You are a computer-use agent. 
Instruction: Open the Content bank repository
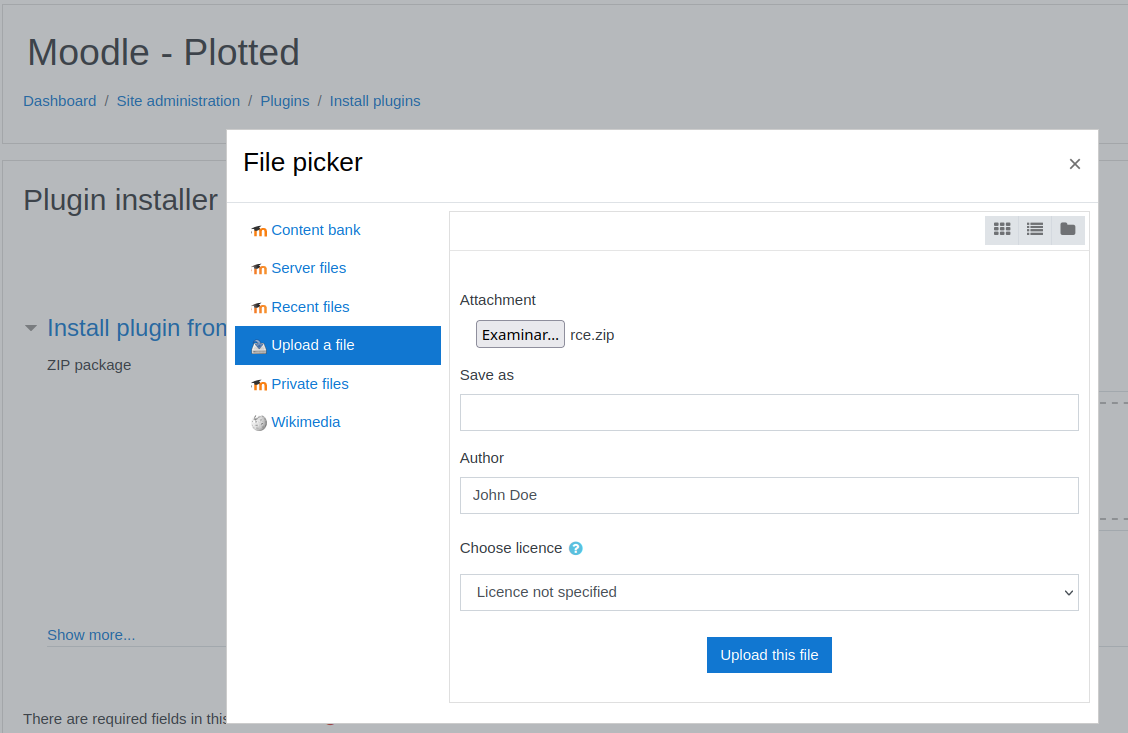tap(316, 230)
